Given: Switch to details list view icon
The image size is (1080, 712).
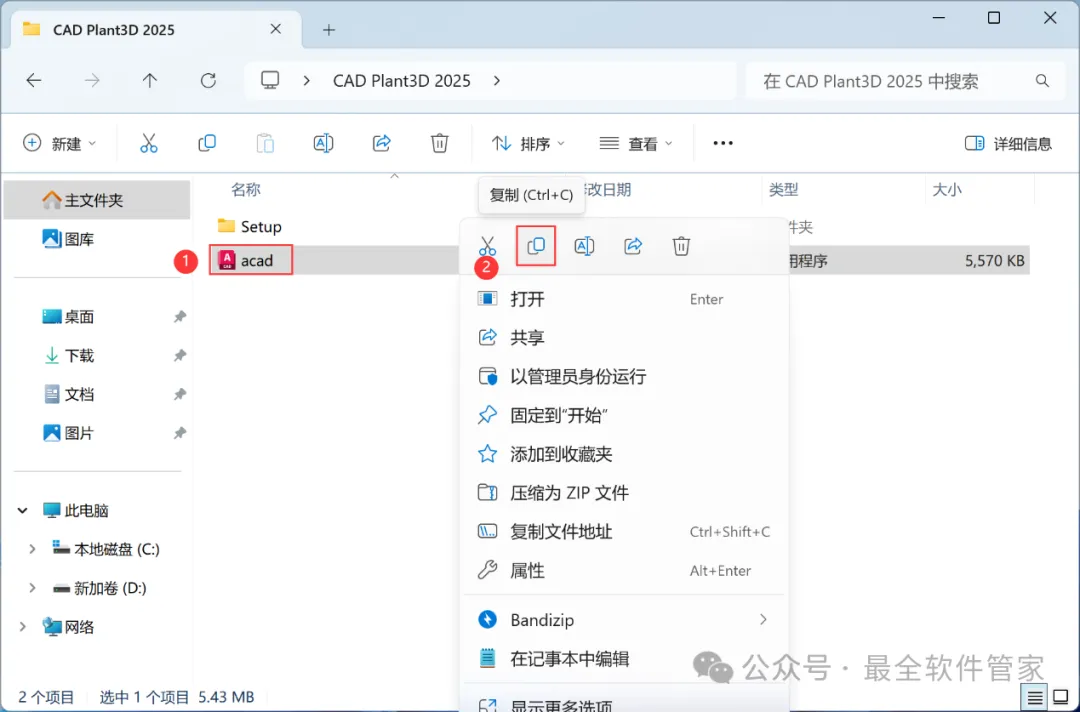Looking at the screenshot, I should 1035,698.
